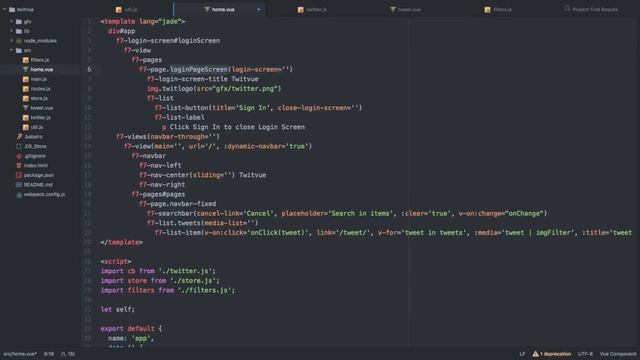Click the twitvue project root folder icon
Viewport: 640px width, 360px height.
click(x=12, y=9)
